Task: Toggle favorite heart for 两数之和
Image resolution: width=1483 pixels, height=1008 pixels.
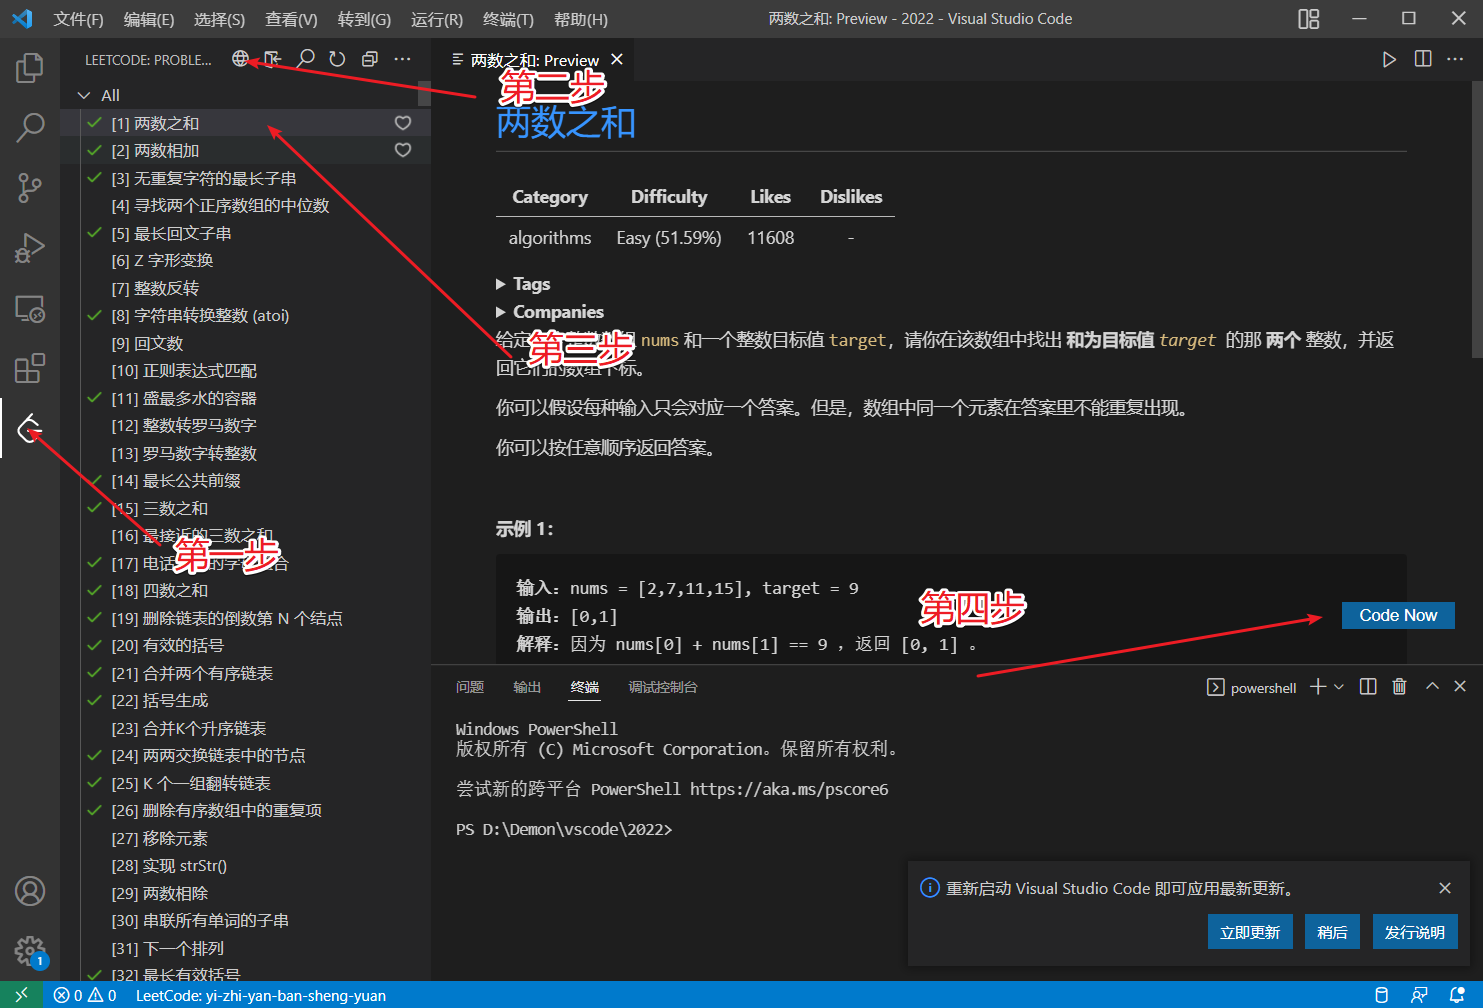Action: (x=403, y=123)
